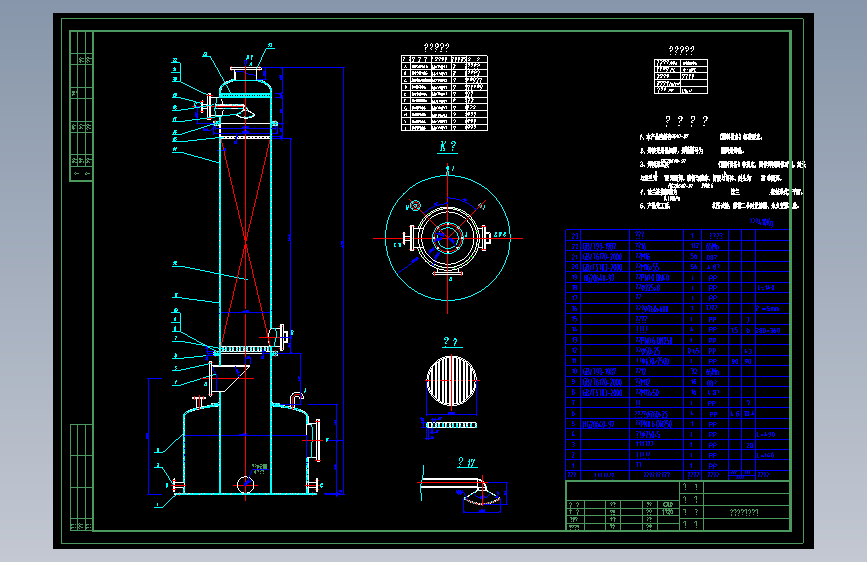The image size is (867, 562).
Task: Select quantity '117' in the parts list
Action: (694, 246)
